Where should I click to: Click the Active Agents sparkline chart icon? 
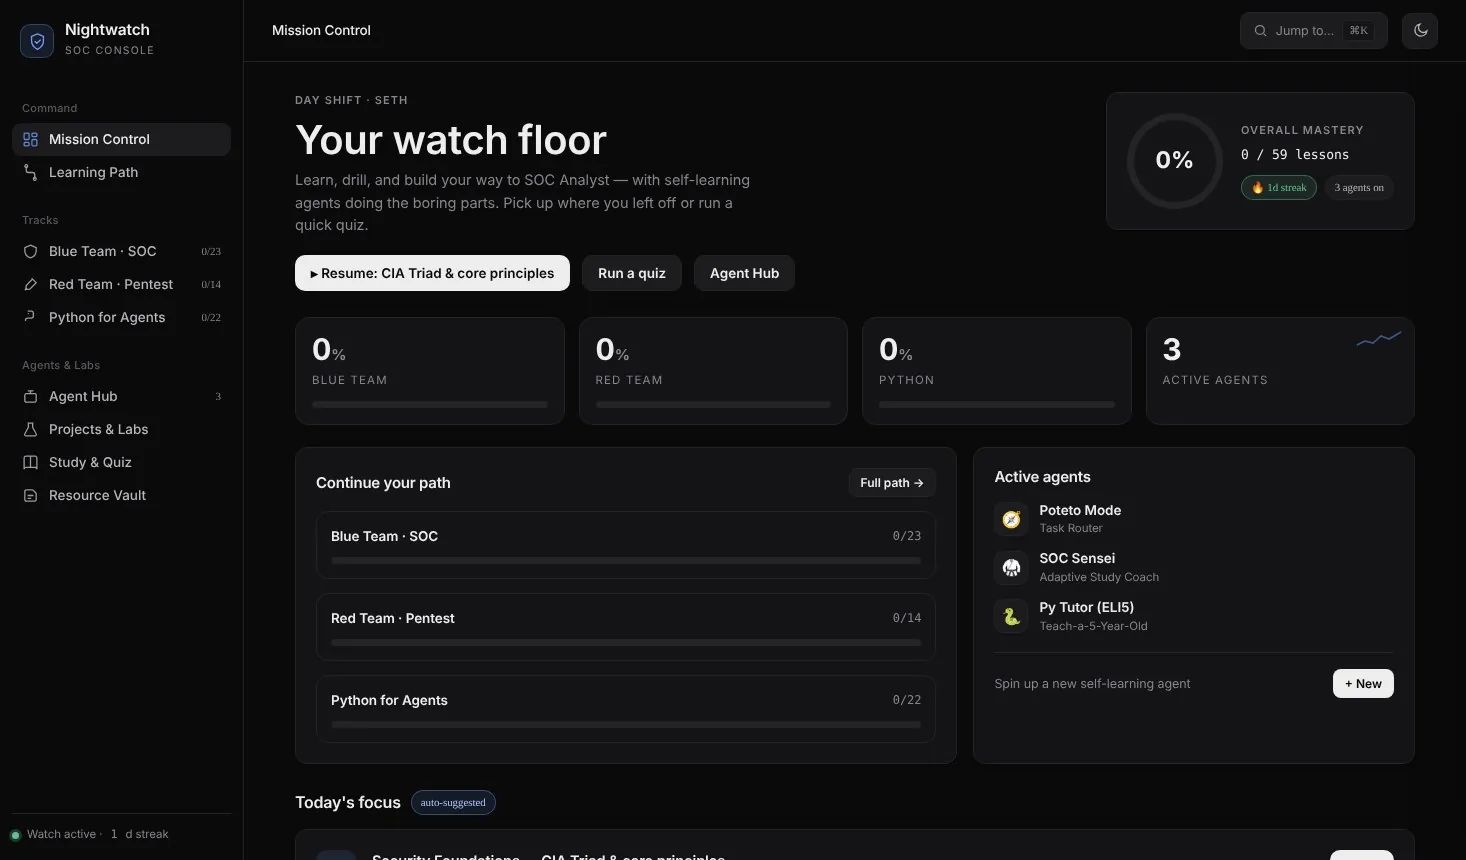(x=1379, y=339)
